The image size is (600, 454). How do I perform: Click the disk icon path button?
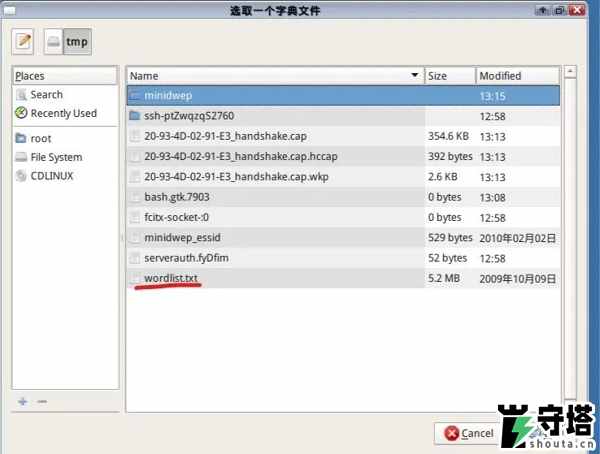[x=53, y=41]
